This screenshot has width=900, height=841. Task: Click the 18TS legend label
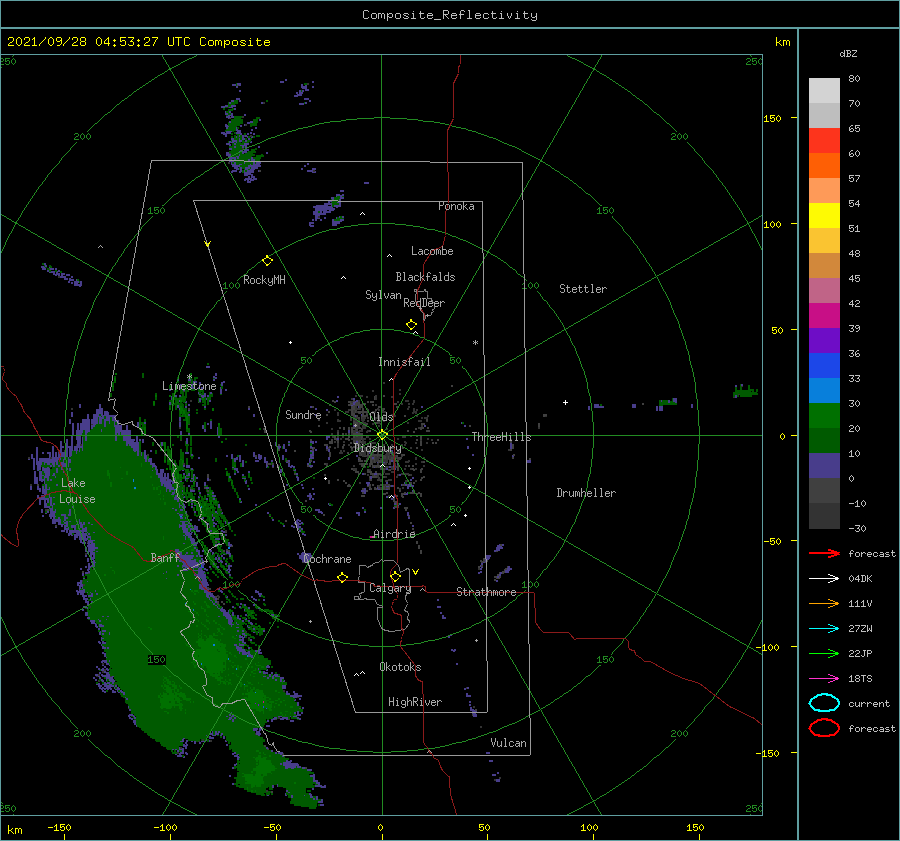(x=860, y=679)
